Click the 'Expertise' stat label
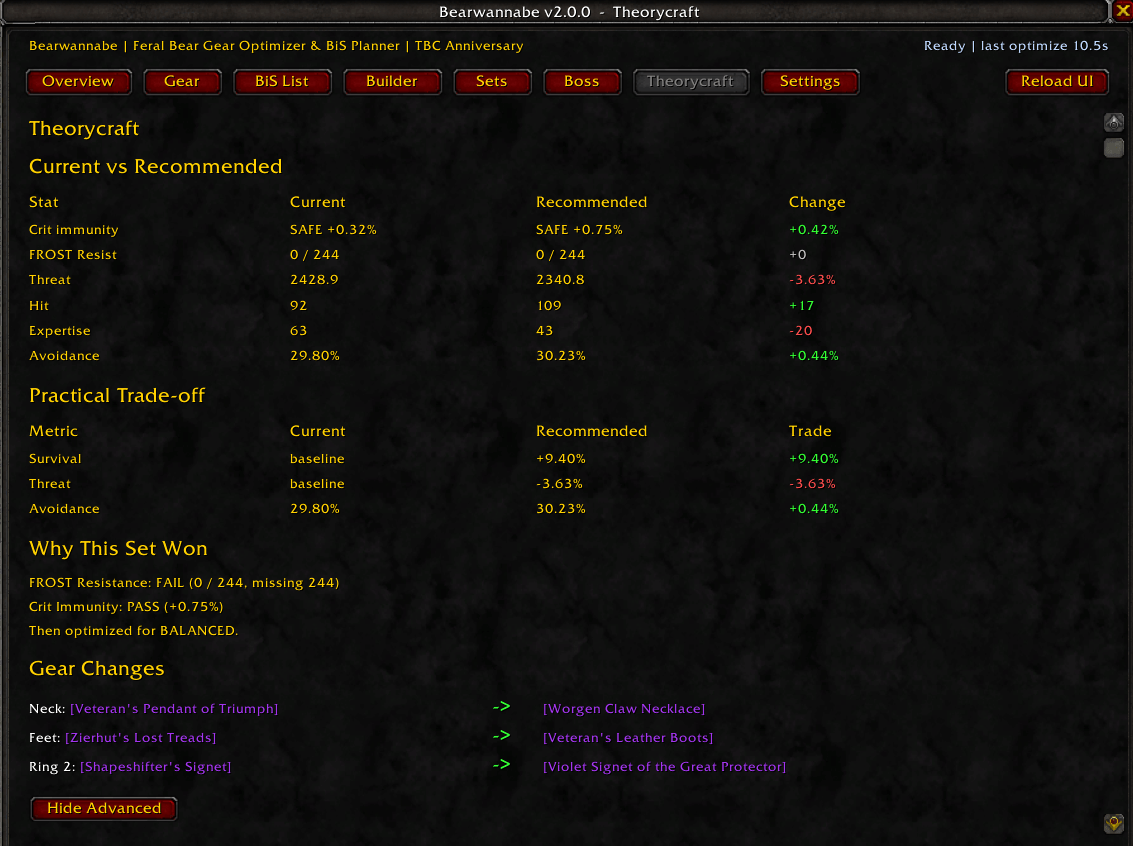Screen dimensions: 1133x846 [60, 331]
